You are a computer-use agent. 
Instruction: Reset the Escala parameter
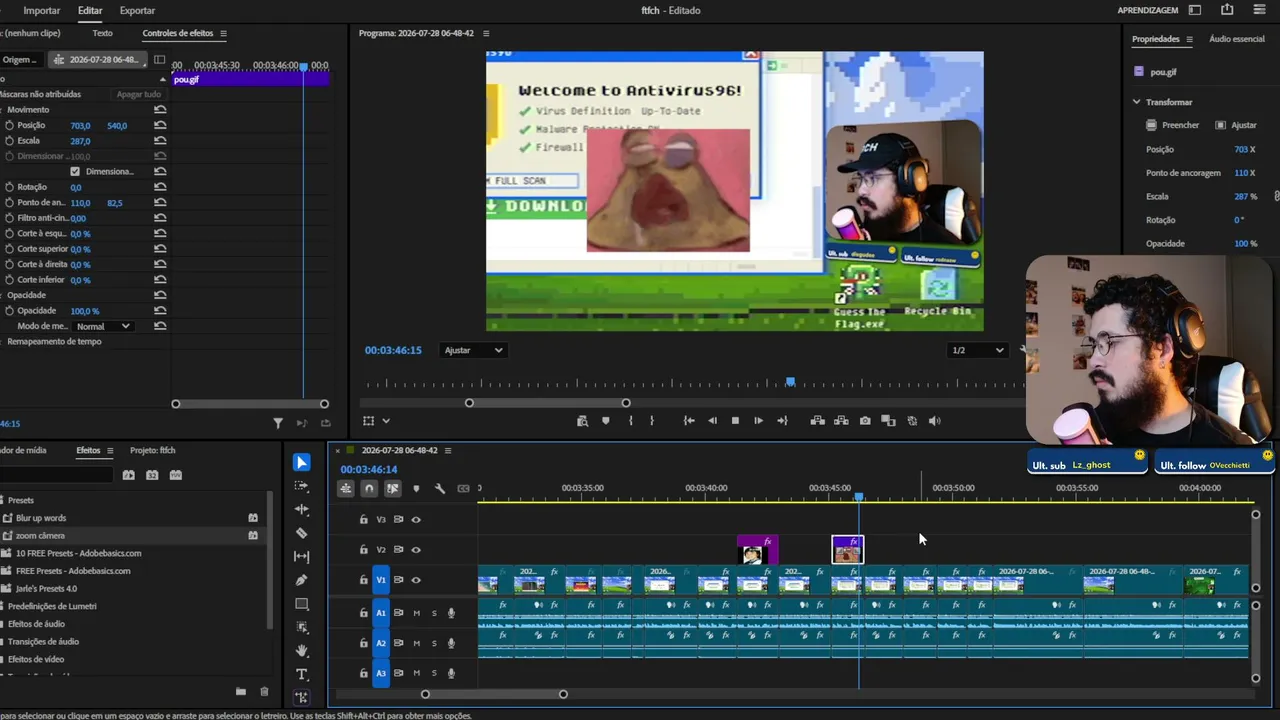click(x=160, y=141)
